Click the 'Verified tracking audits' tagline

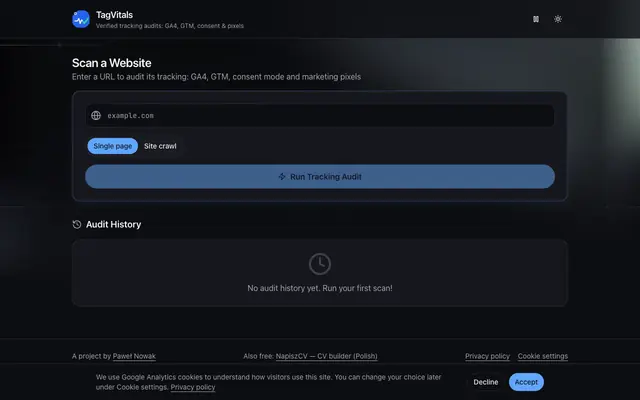pos(170,26)
